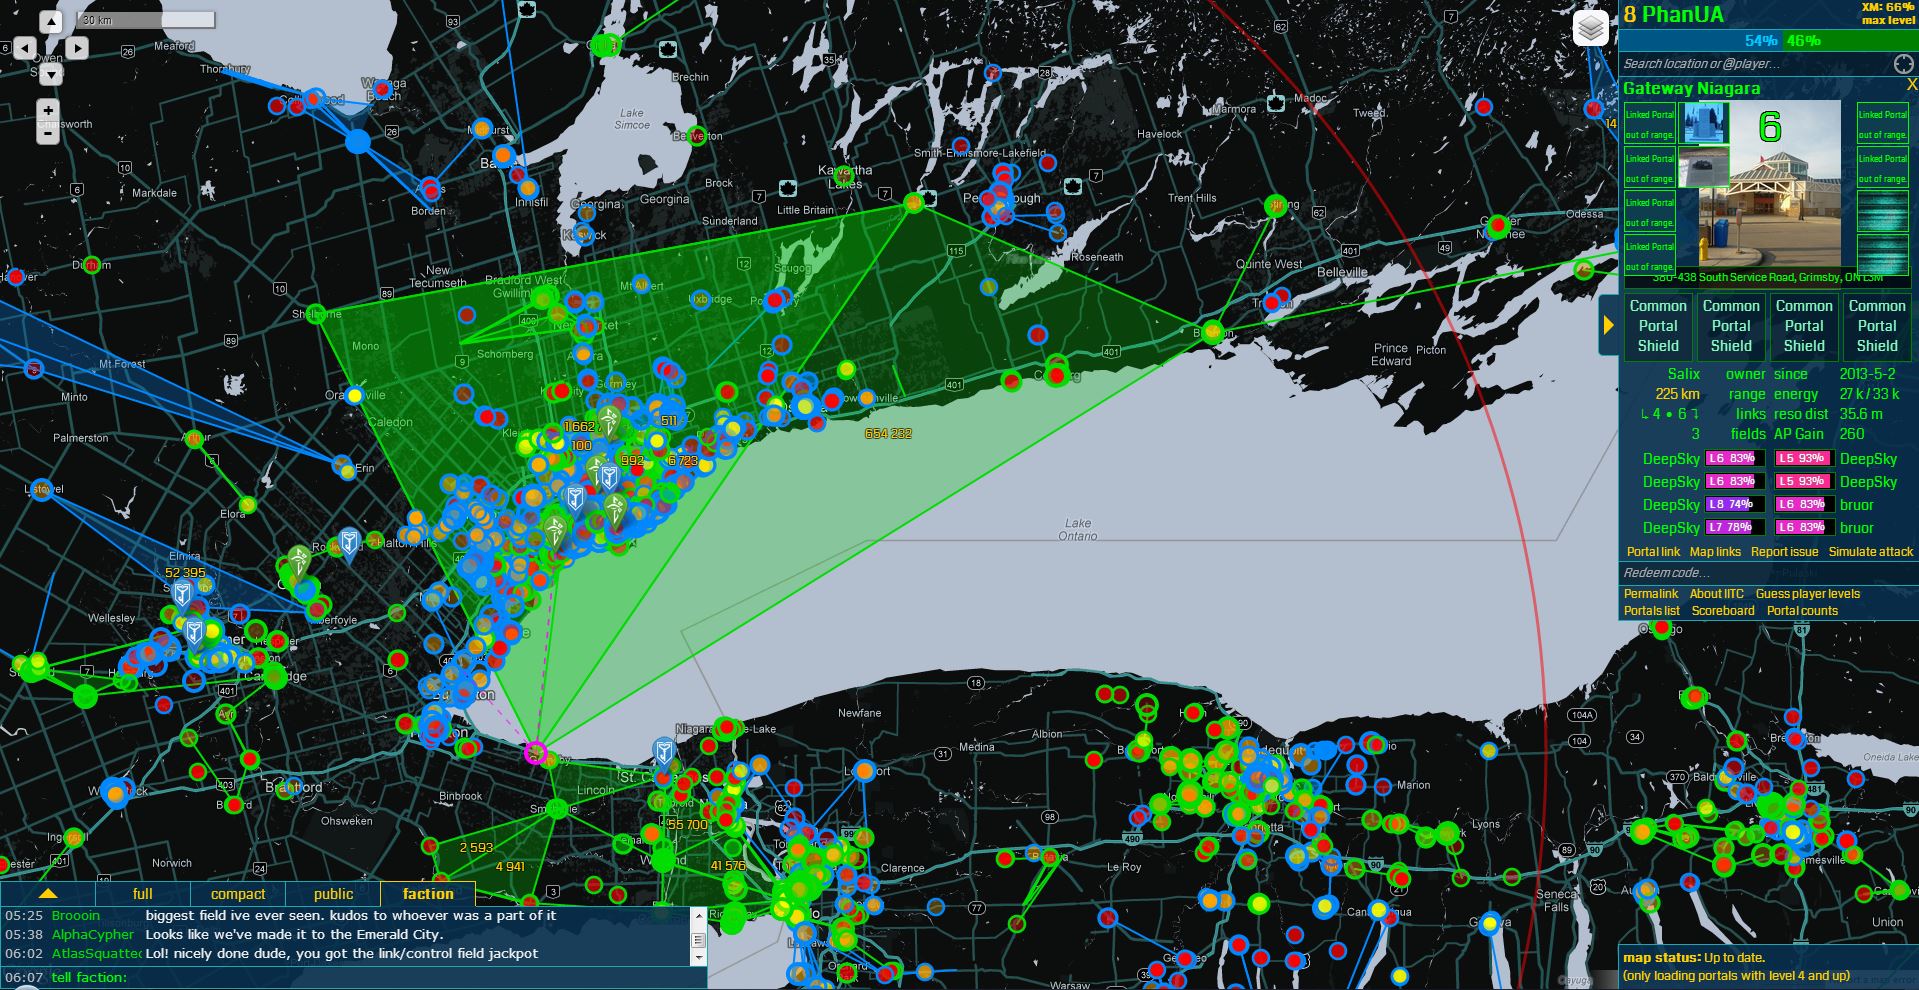The height and width of the screenshot is (990, 1919).
Task: Pan the map left with the arrow button
Action: (25, 47)
